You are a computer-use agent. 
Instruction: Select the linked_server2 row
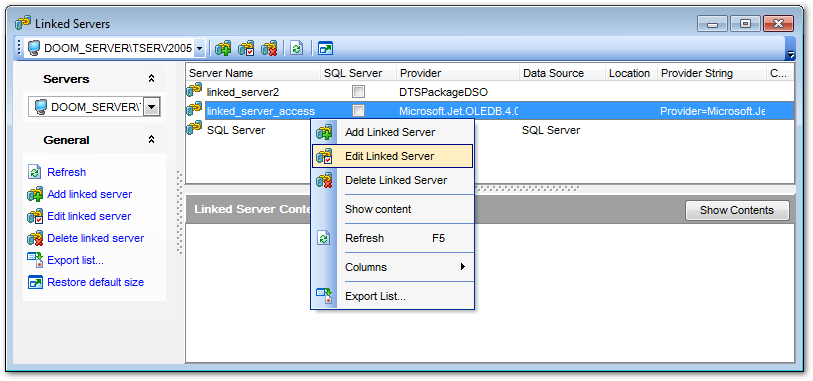[489, 92]
